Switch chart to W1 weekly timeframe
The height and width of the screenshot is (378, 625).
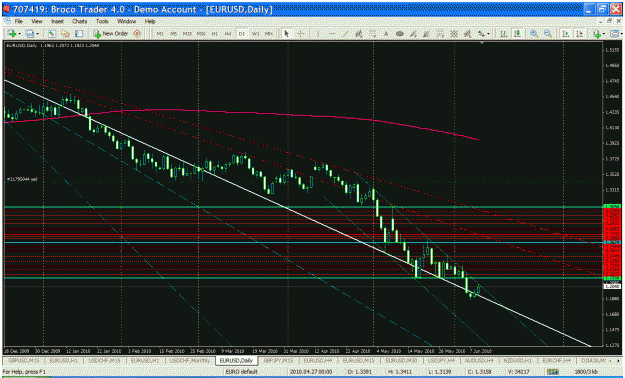[x=256, y=34]
